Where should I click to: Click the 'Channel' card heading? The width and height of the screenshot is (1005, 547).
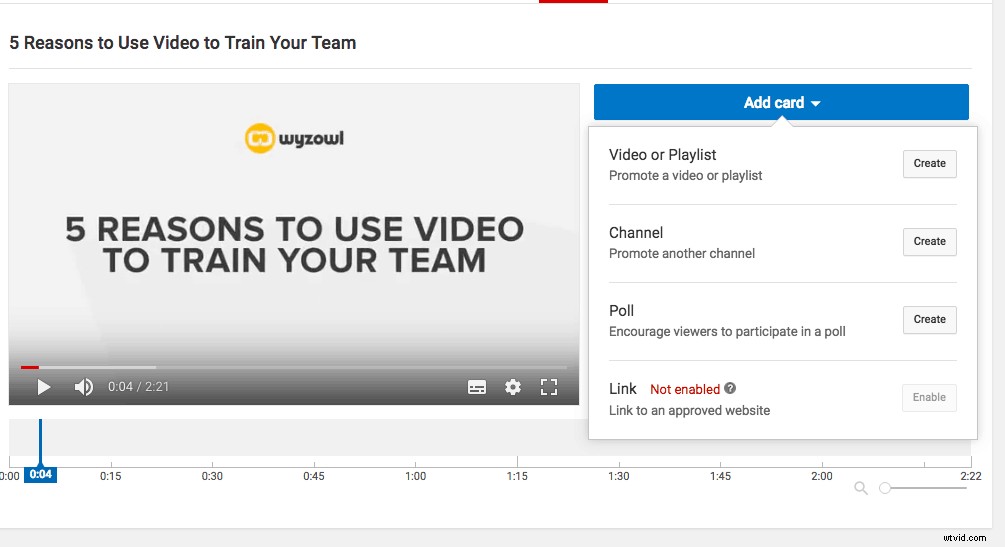coord(636,233)
